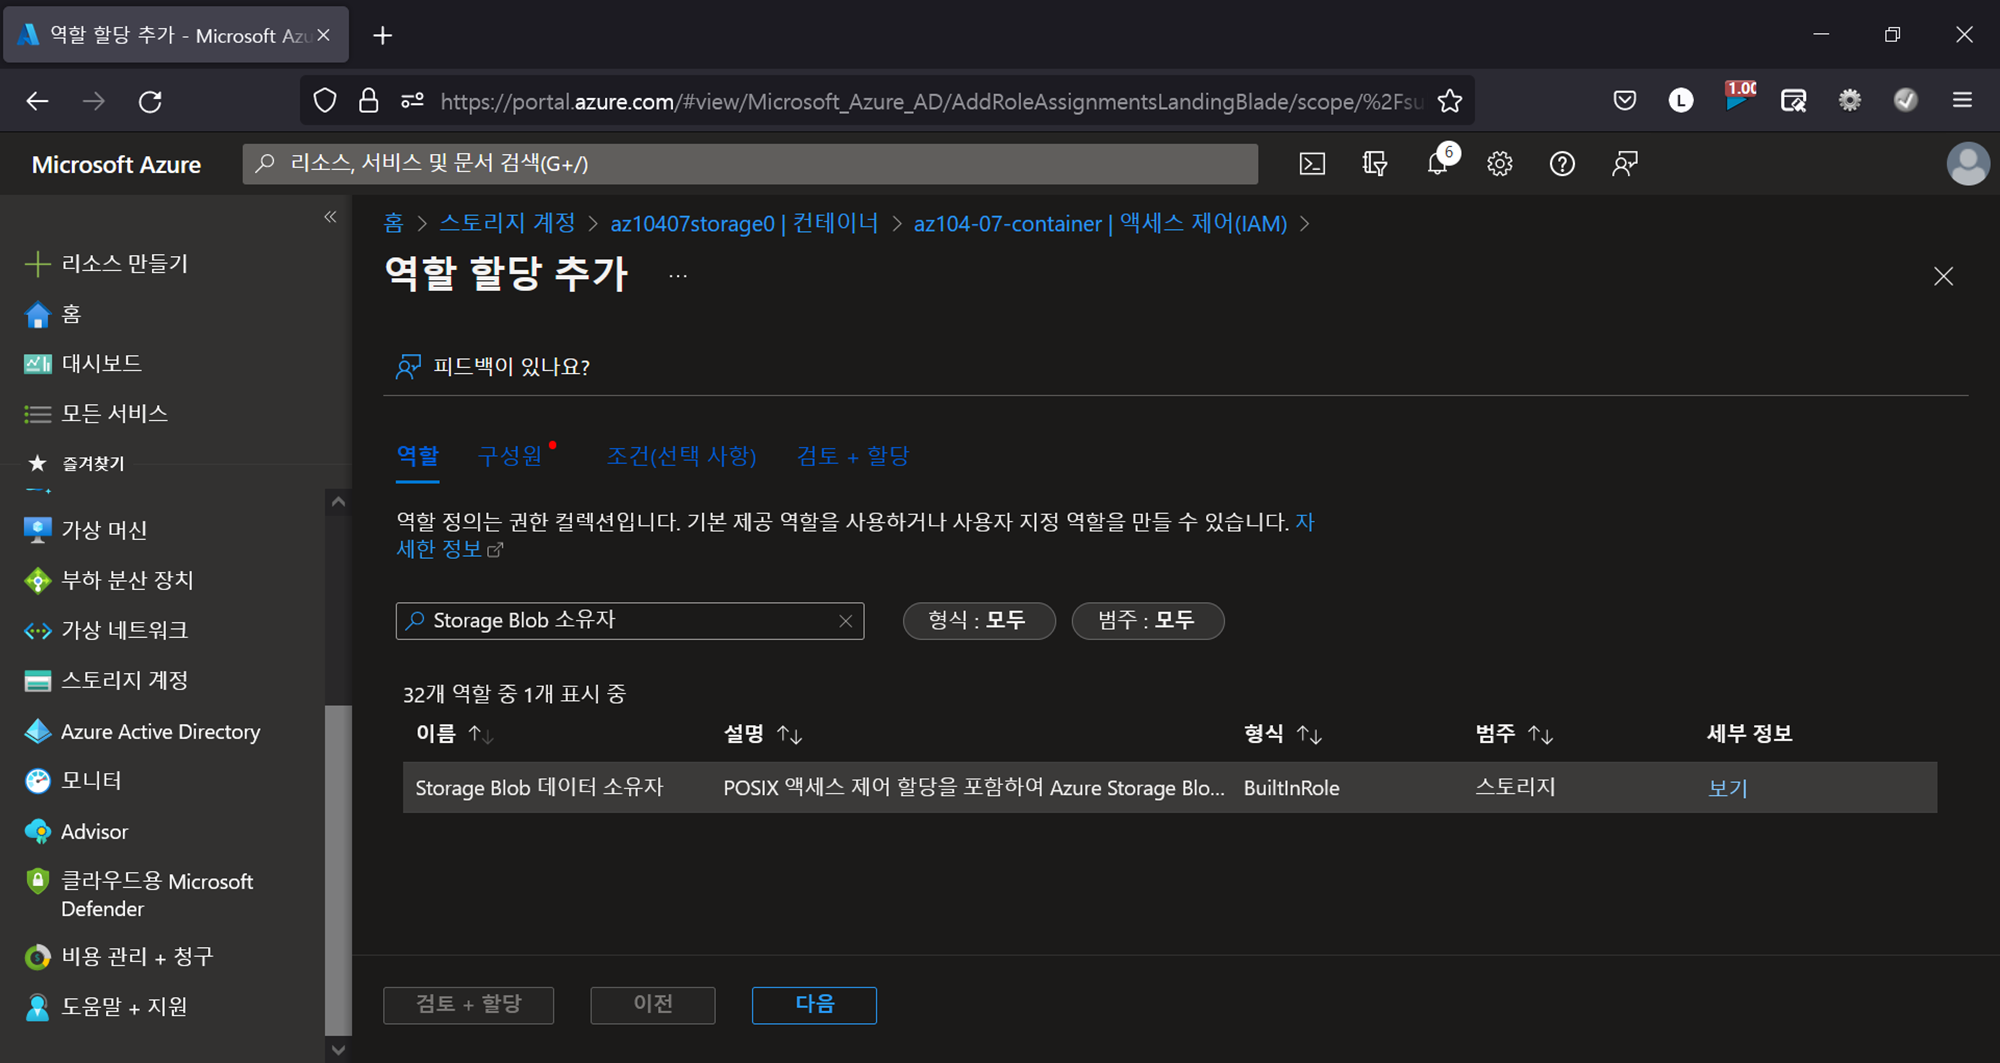Click BuiltInRole cell in role row

[1291, 788]
